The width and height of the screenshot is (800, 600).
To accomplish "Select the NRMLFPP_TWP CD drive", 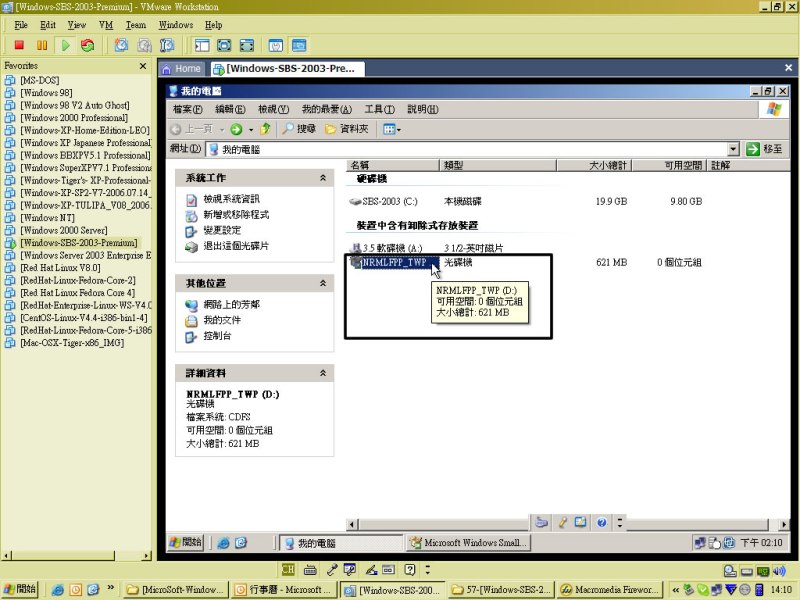I will pyautogui.click(x=394, y=262).
